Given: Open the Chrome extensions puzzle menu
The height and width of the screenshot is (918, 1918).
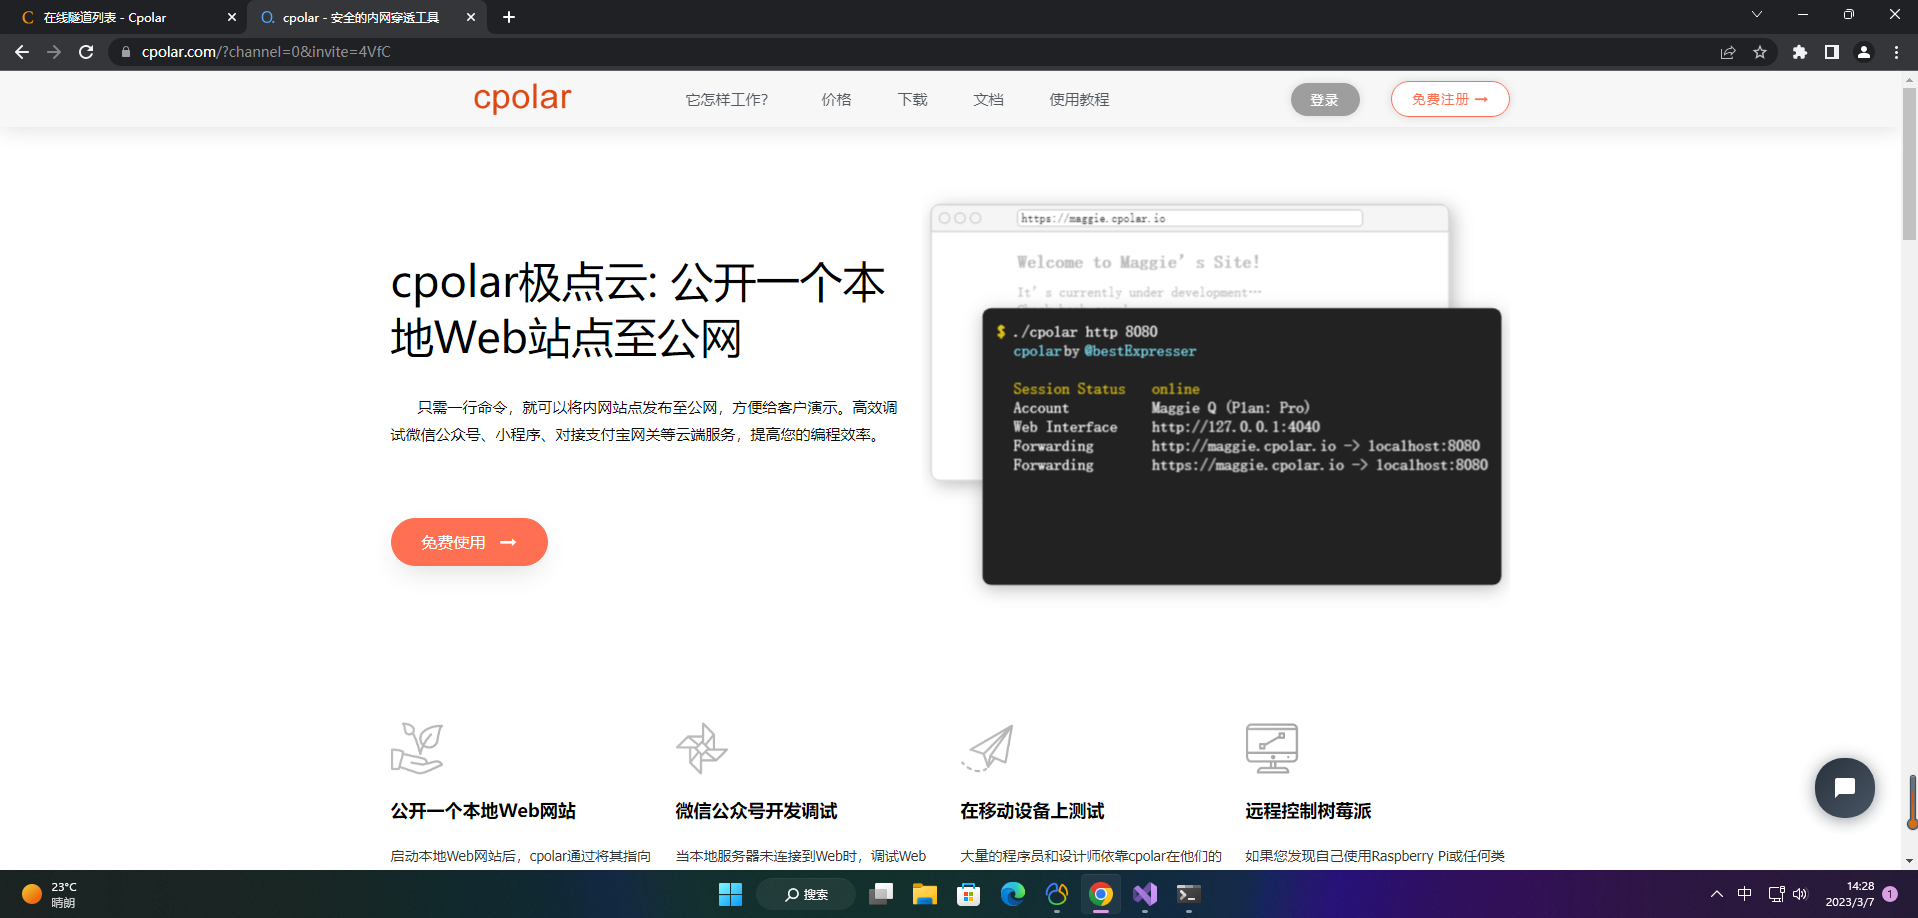Looking at the screenshot, I should [1800, 52].
